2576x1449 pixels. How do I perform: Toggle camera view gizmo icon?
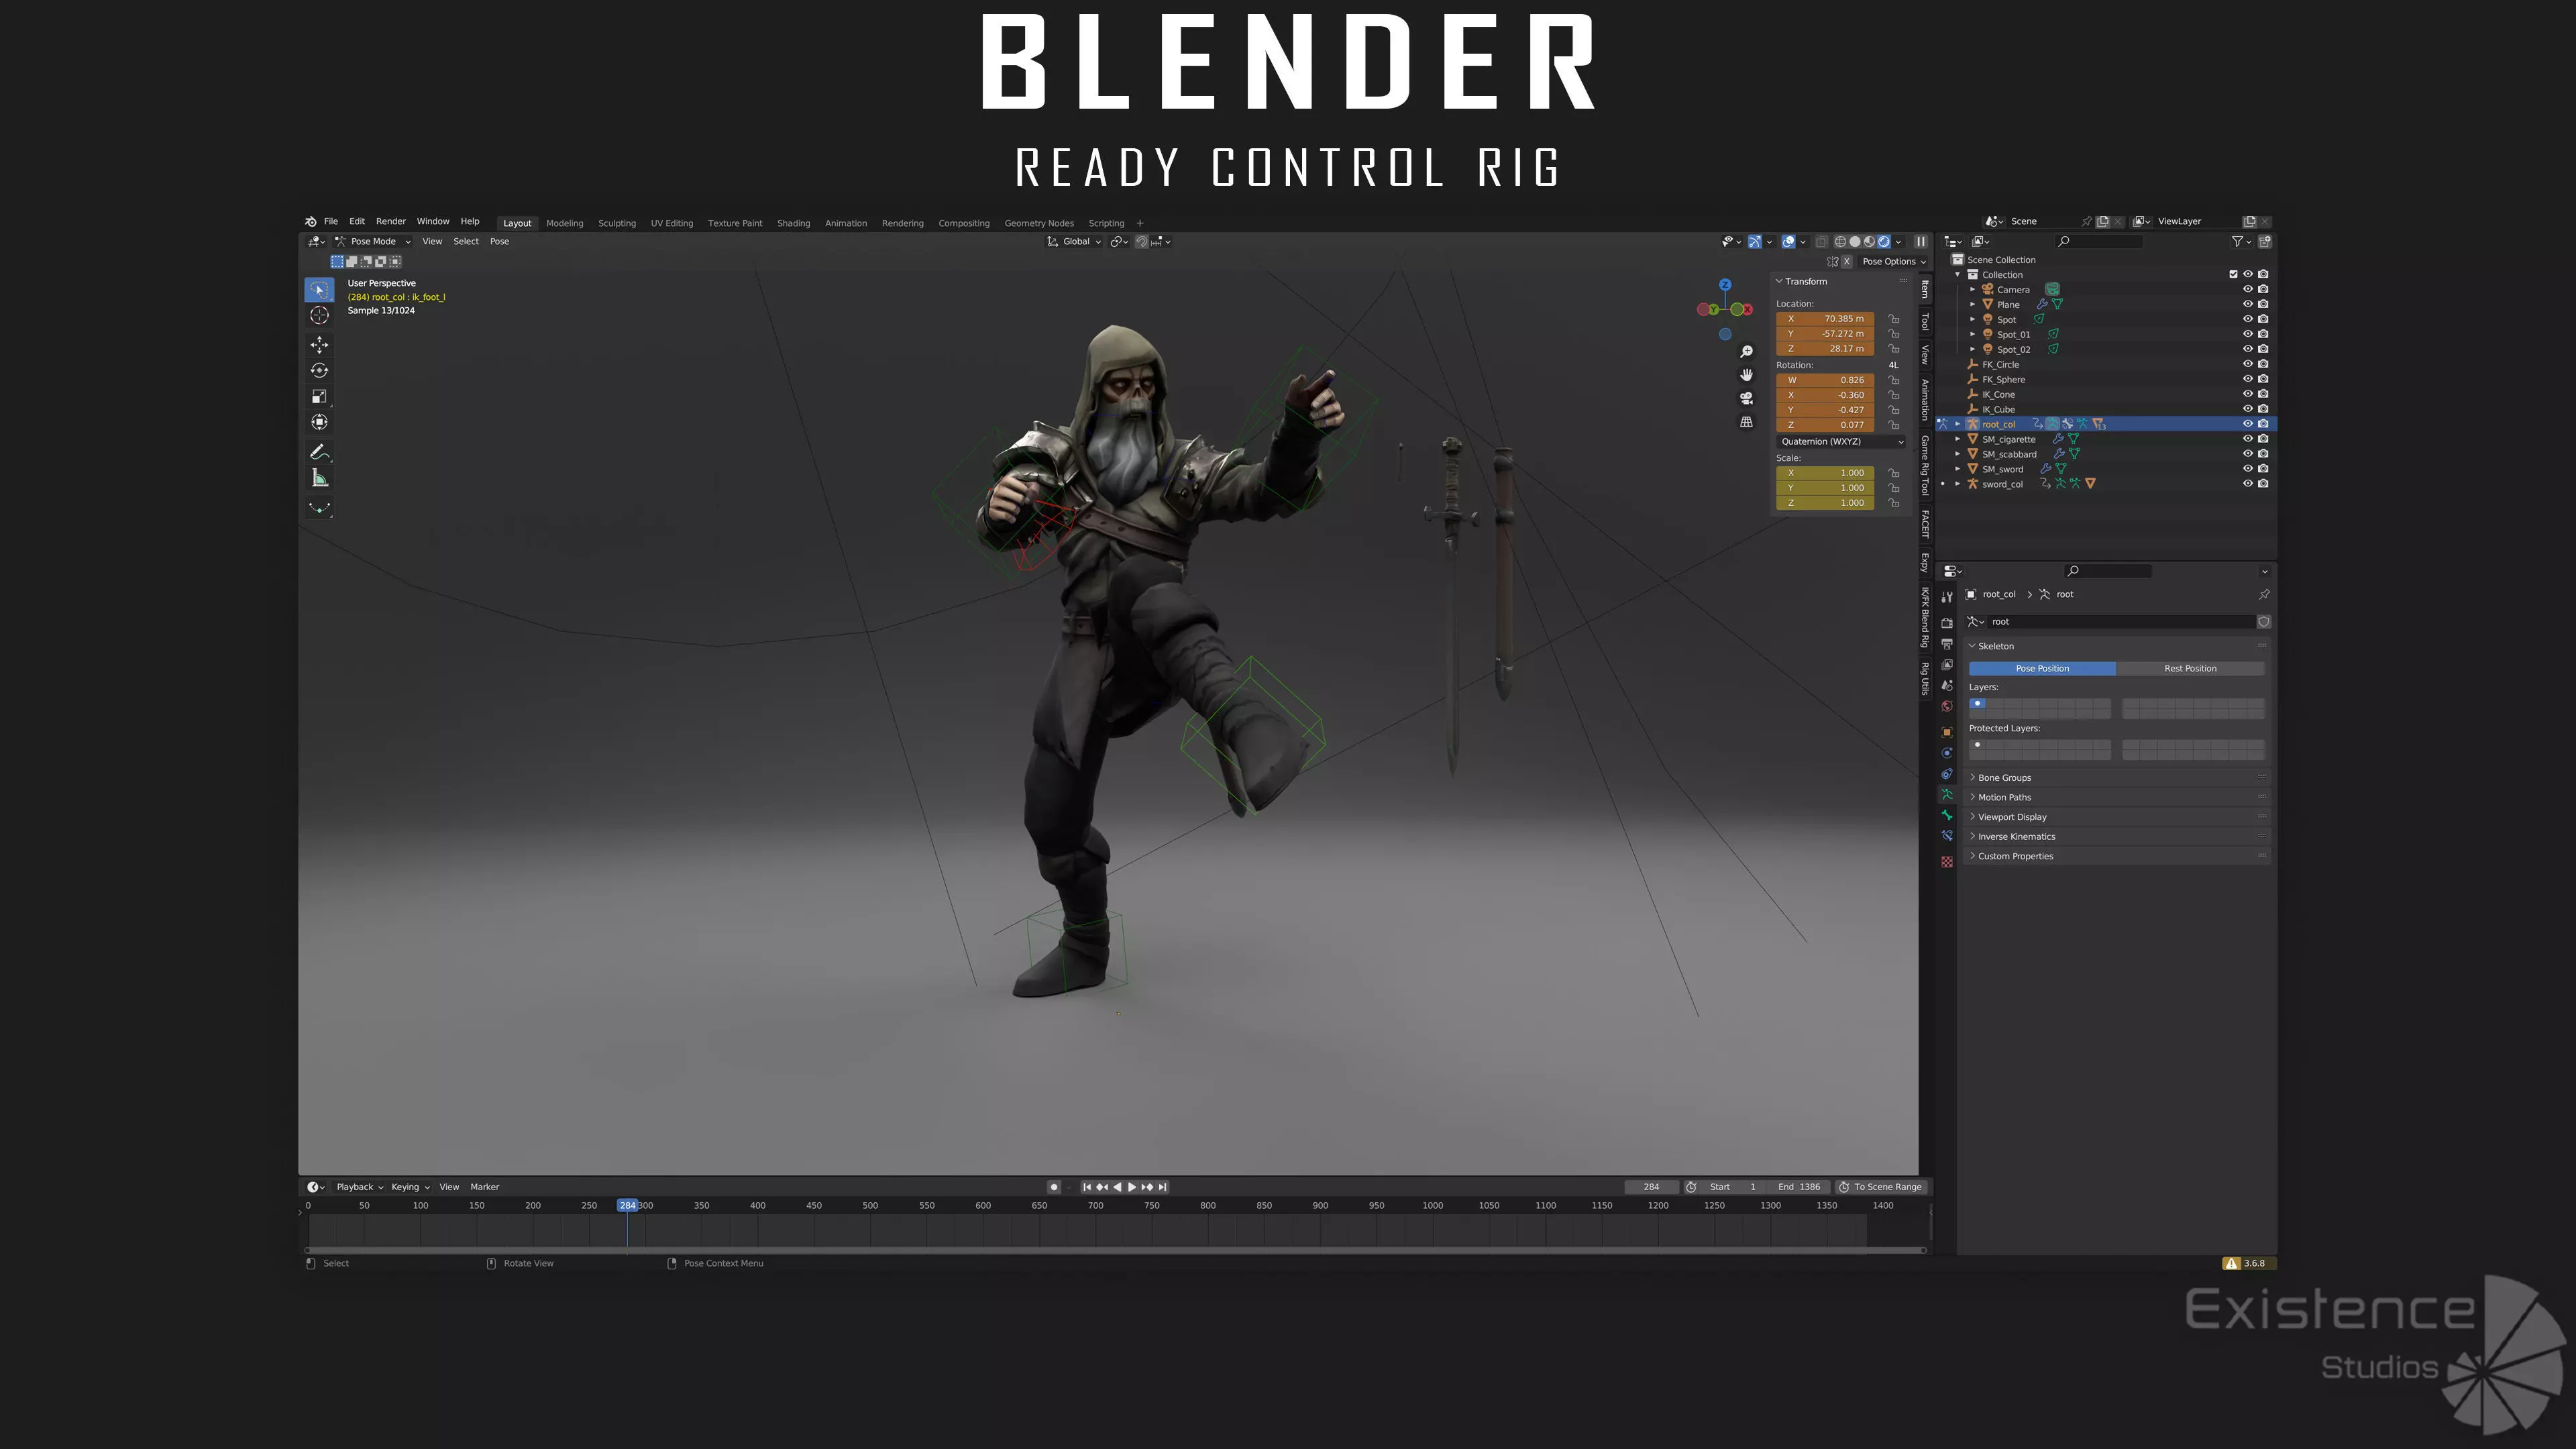point(1746,398)
